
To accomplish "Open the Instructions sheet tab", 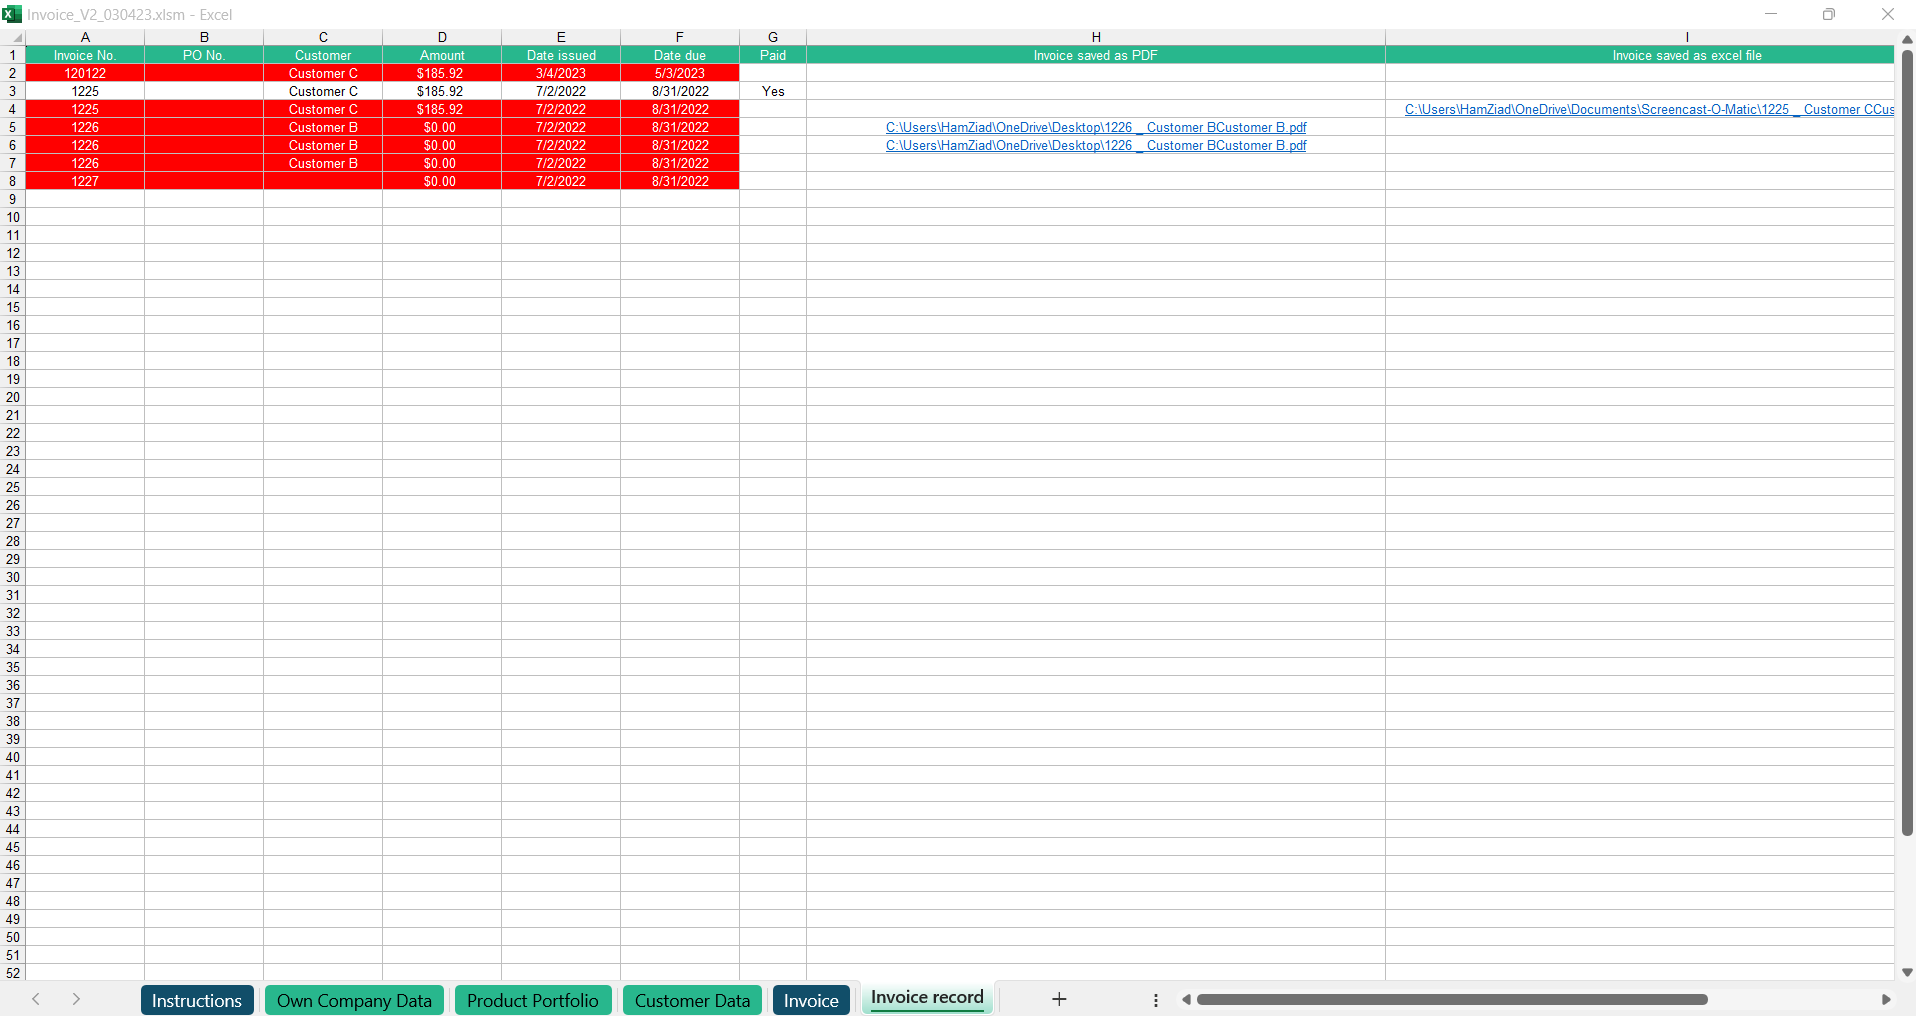I will pyautogui.click(x=197, y=1000).
